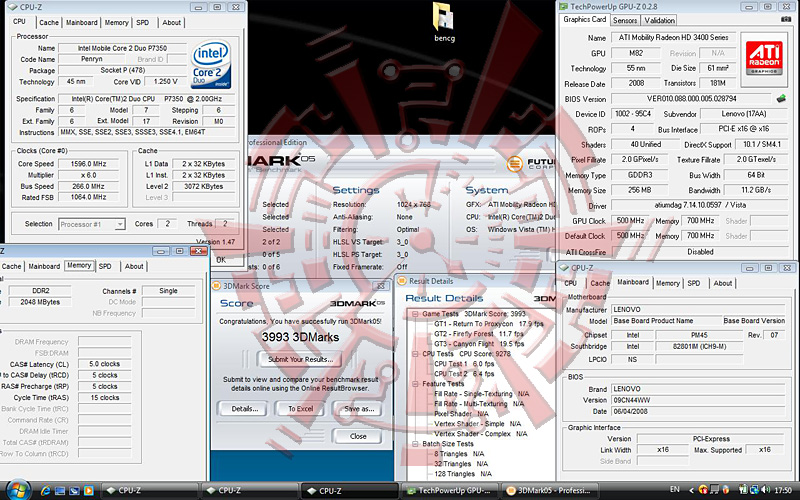Click the EN language indicator
Image resolution: width=800 pixels, height=500 pixels.
674,489
